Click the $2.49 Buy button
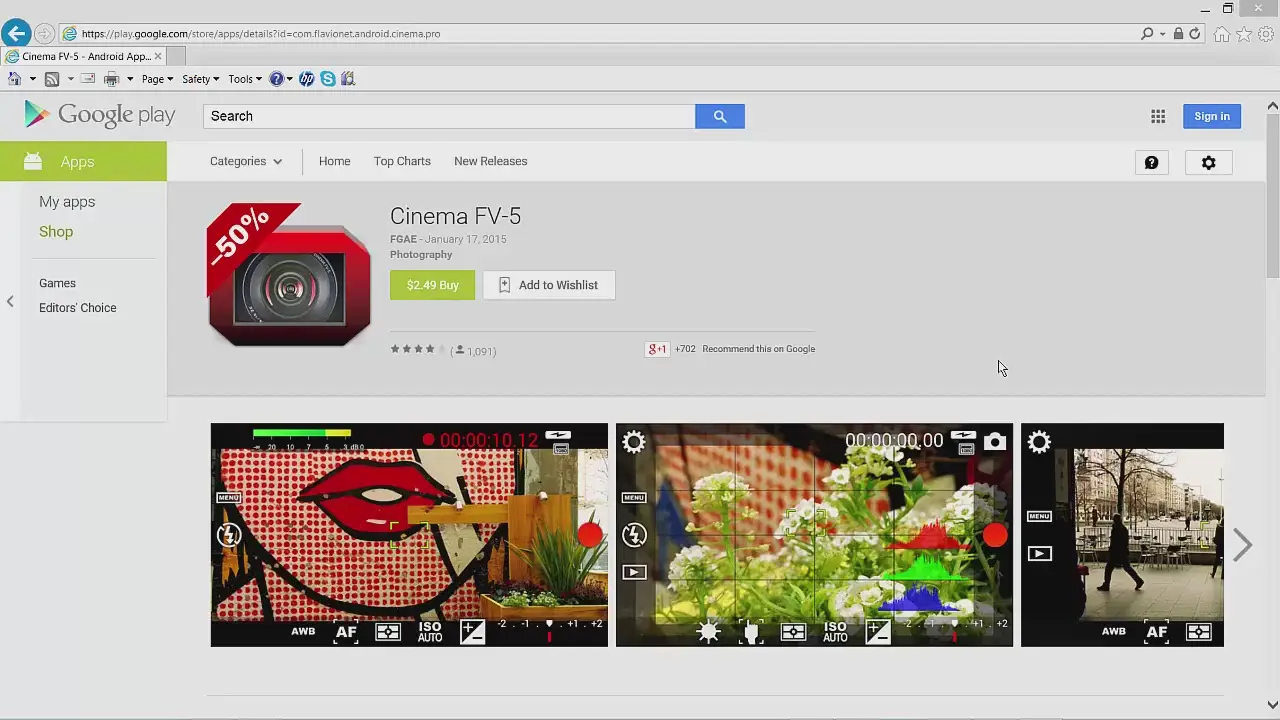Viewport: 1280px width, 720px height. coord(432,285)
